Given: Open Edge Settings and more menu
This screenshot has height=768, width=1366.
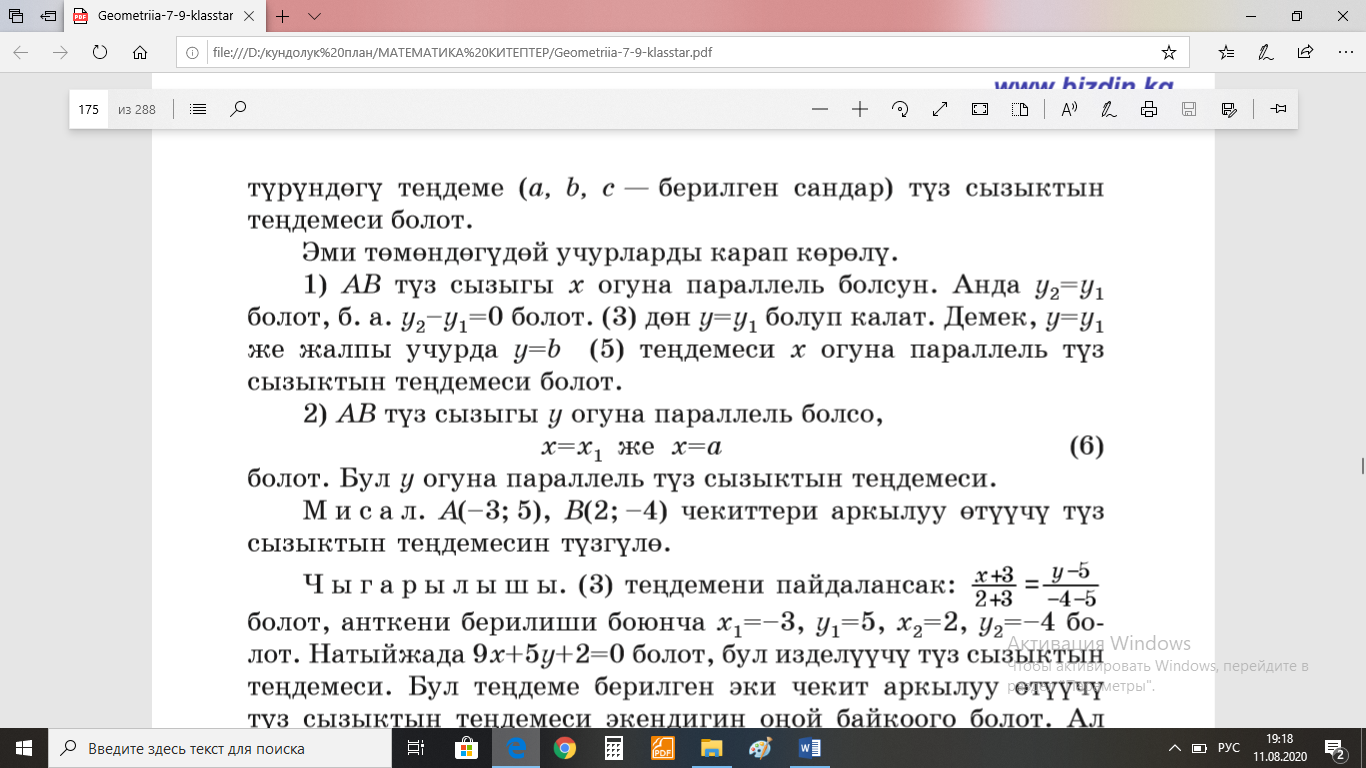Looking at the screenshot, I should [x=1343, y=52].
